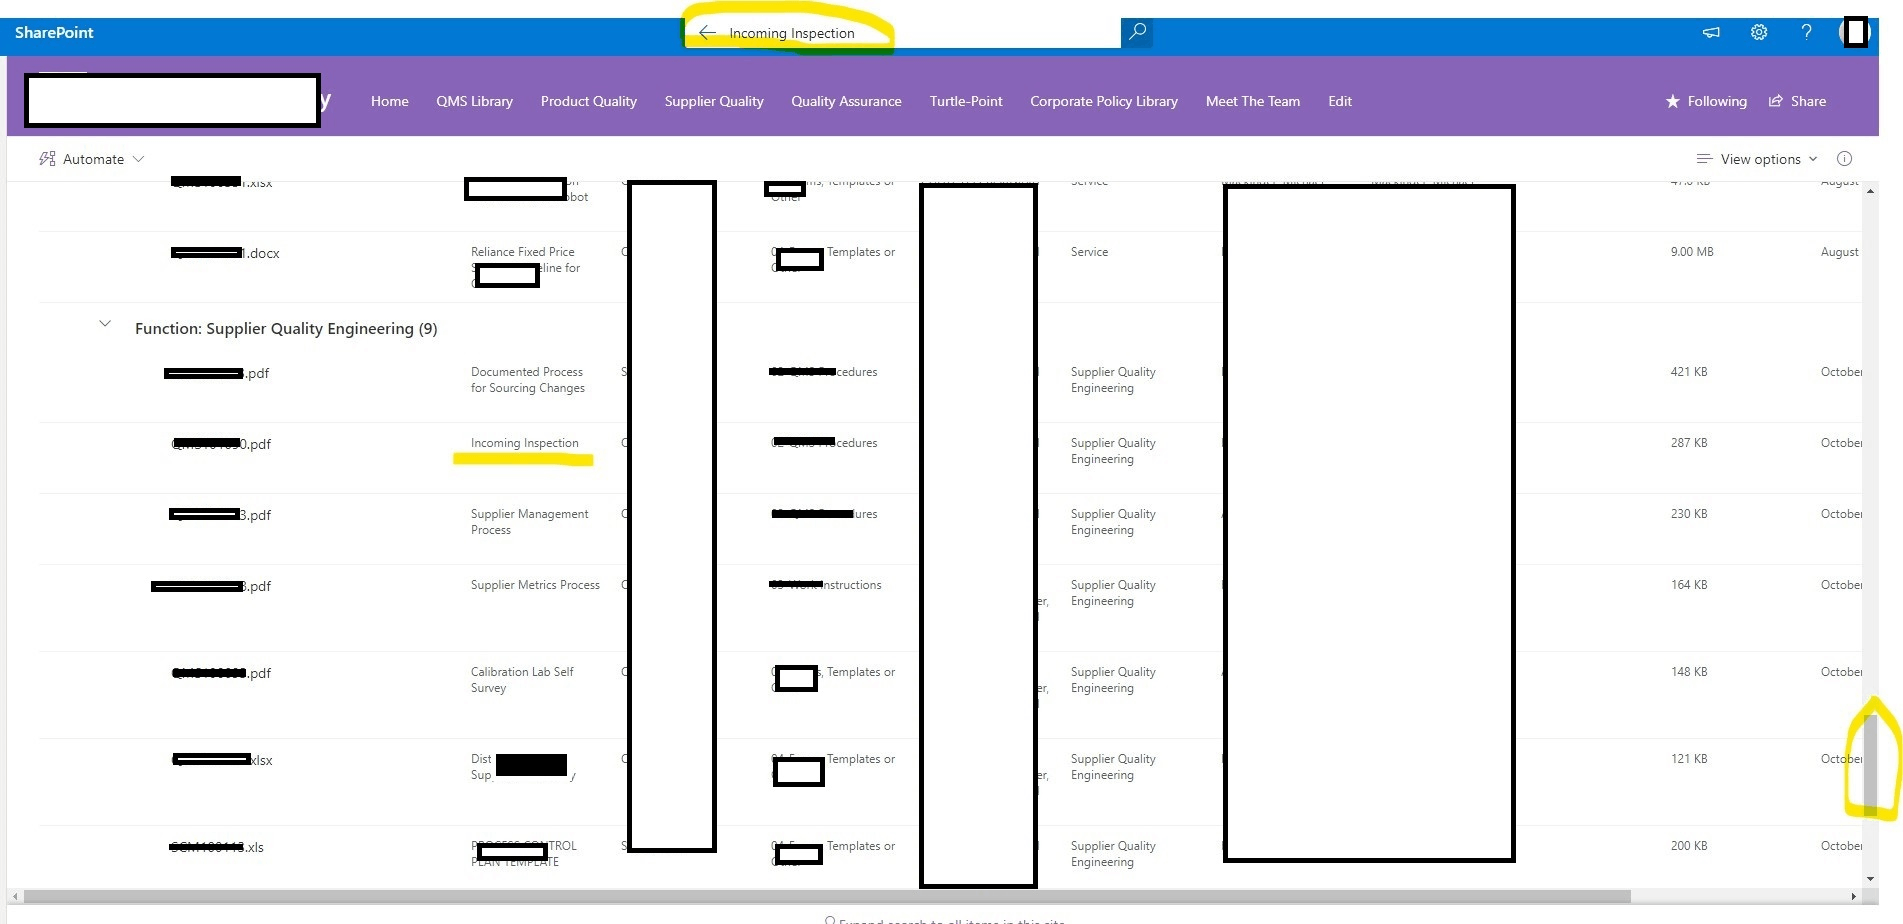The image size is (1903, 924).
Task: Click 'Supplier Management Process' title cell
Action: (x=530, y=522)
